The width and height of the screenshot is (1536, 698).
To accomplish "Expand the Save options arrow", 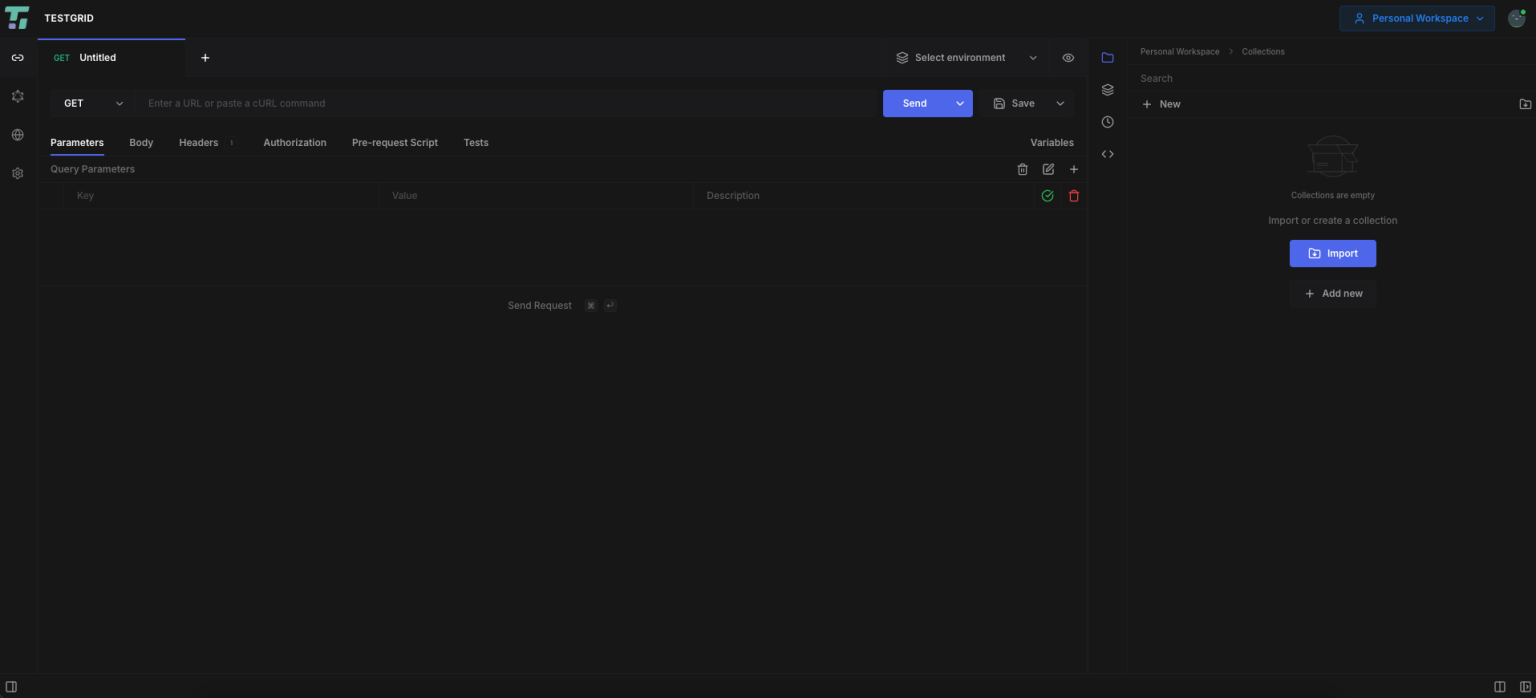I will (1061, 103).
